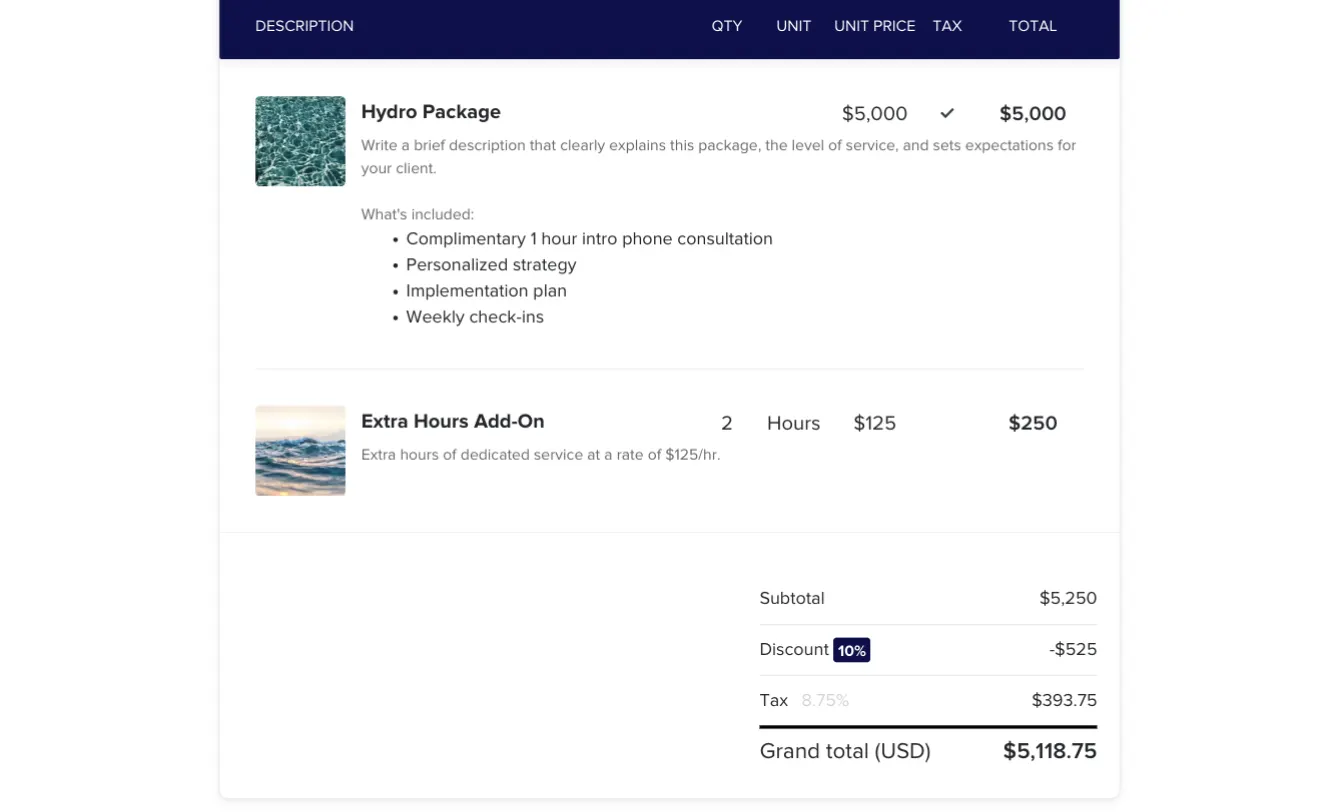Click the TAX column header

click(947, 26)
